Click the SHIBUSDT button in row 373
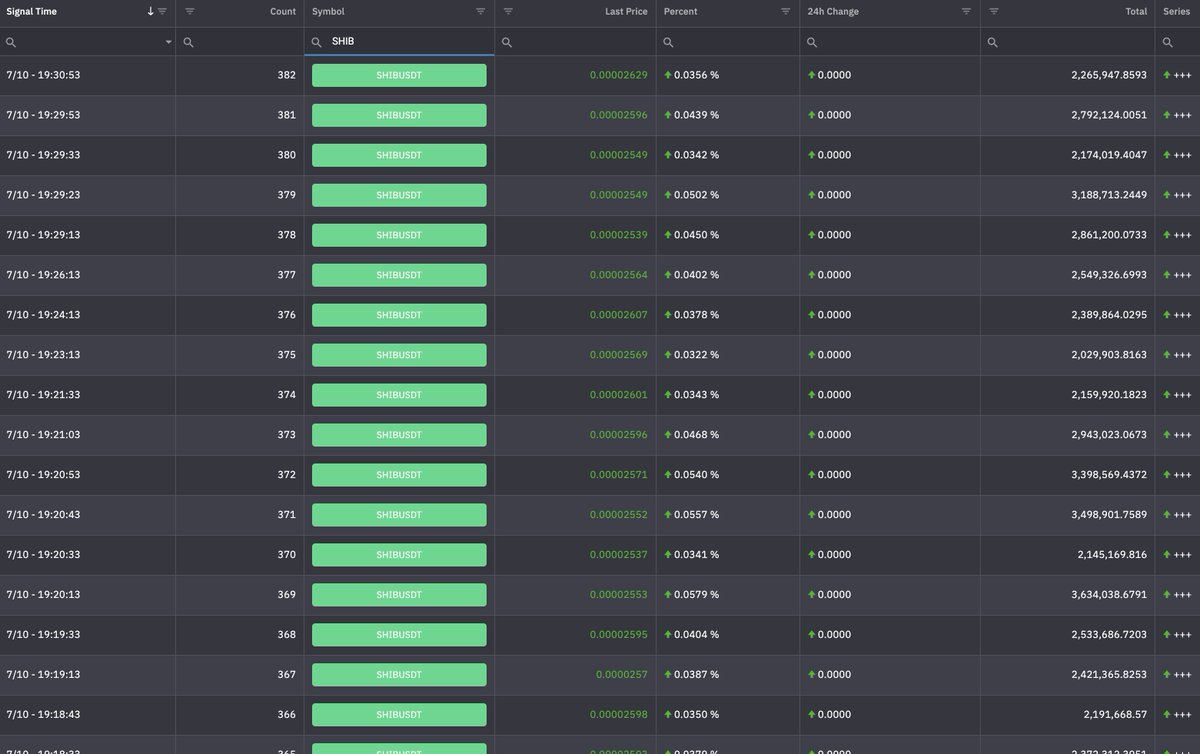1200x754 pixels. tap(399, 435)
